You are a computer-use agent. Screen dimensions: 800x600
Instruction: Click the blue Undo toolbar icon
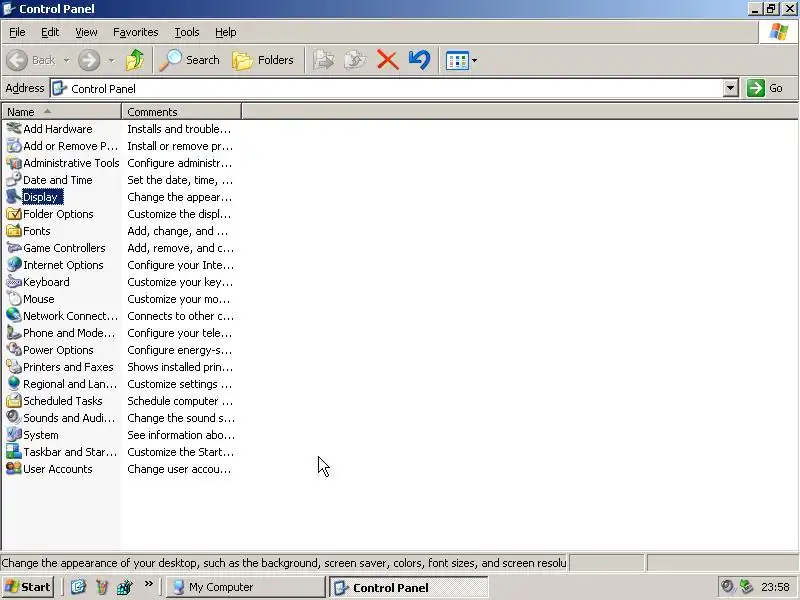click(419, 60)
